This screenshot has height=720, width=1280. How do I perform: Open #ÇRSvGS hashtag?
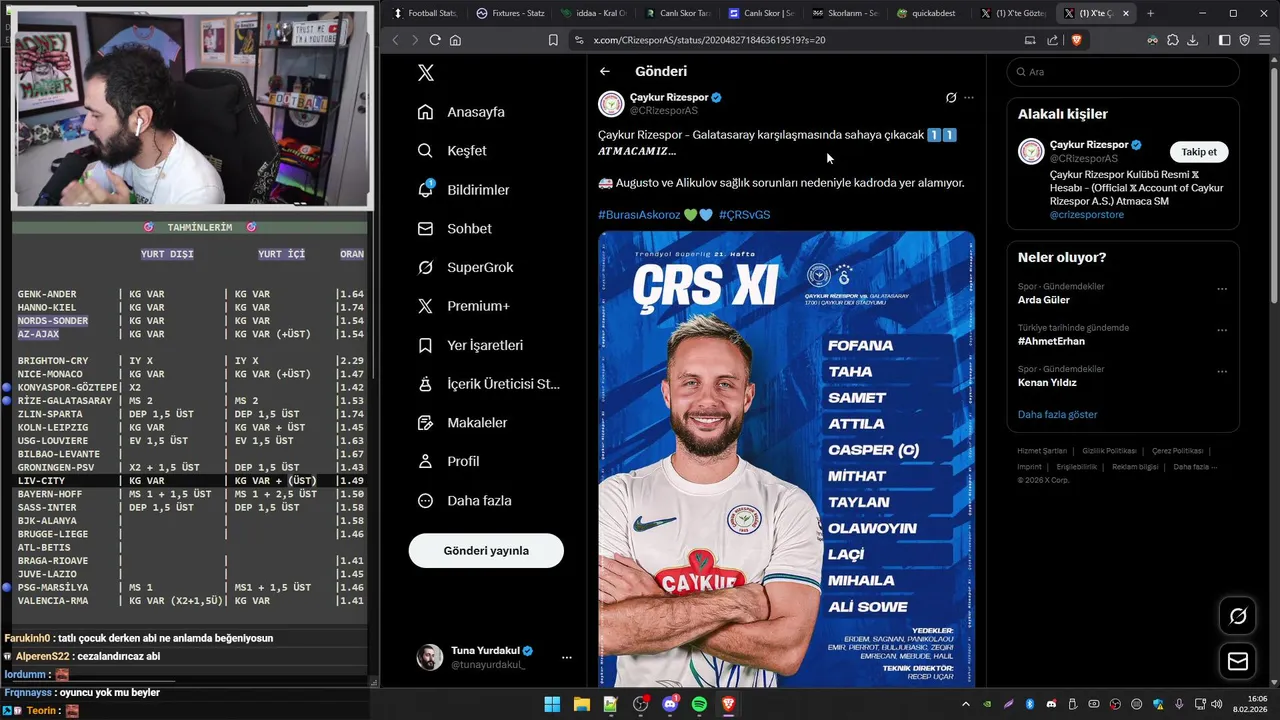pos(744,215)
